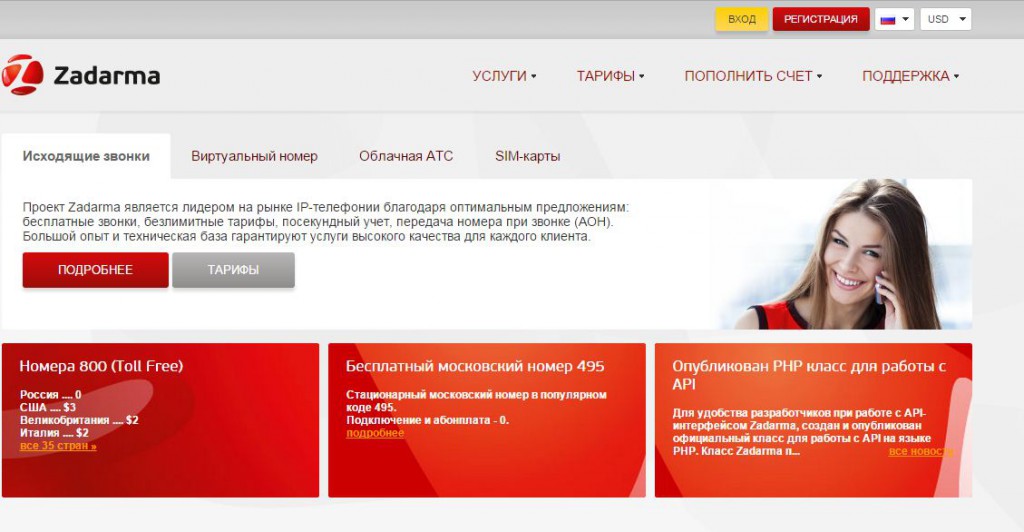Screen dimensions: 1024x532
Task: Open the ТАРИФЫ navigation menu
Action: pos(610,76)
